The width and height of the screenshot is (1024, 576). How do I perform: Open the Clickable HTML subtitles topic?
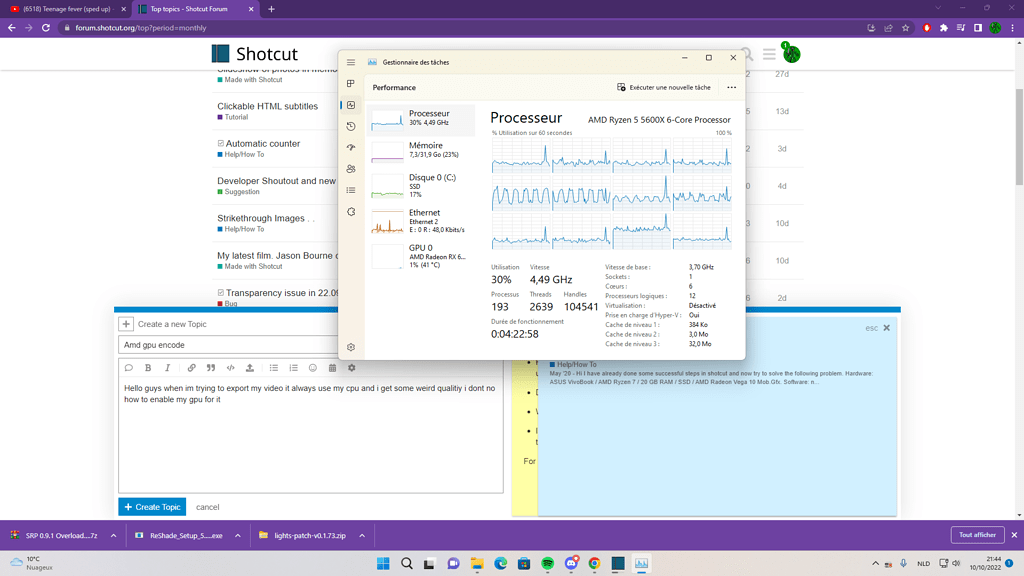click(267, 106)
